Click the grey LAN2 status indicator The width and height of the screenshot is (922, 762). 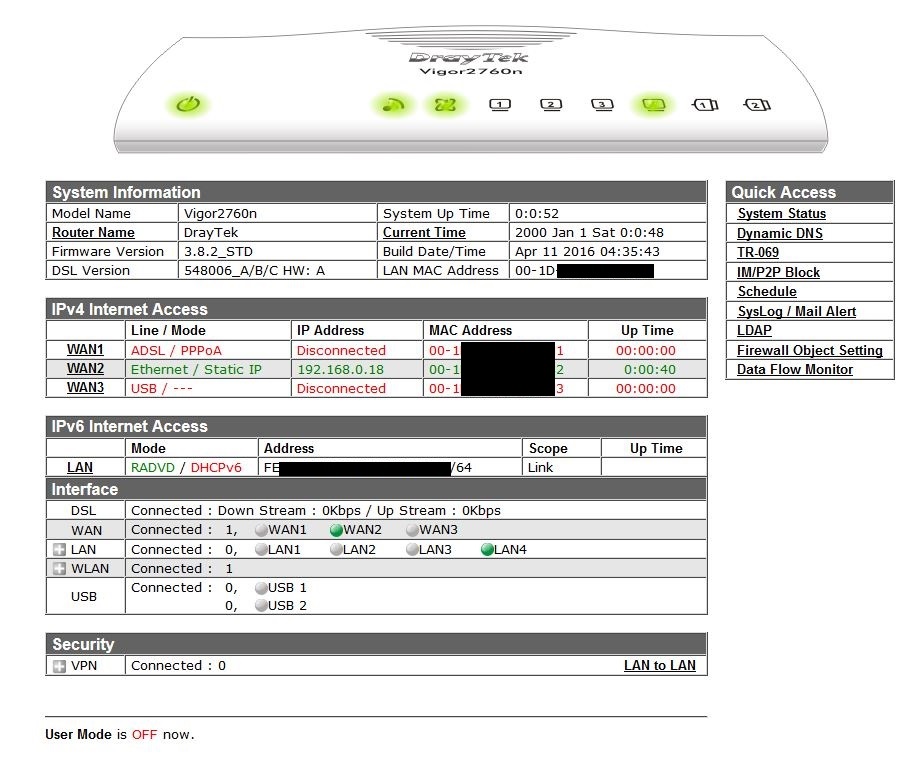click(336, 550)
